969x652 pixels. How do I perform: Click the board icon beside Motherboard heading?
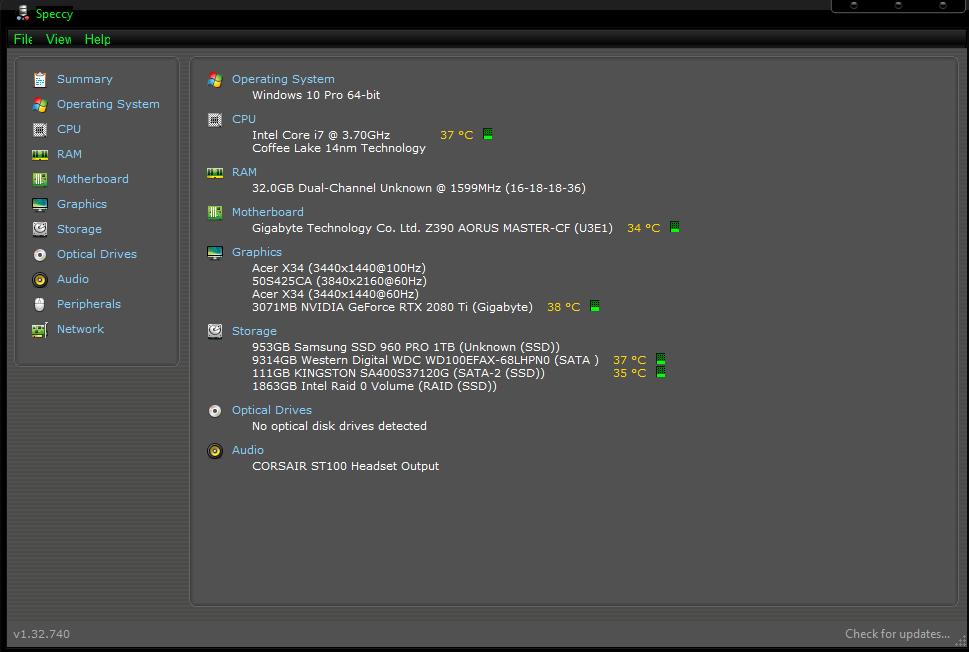coord(214,213)
